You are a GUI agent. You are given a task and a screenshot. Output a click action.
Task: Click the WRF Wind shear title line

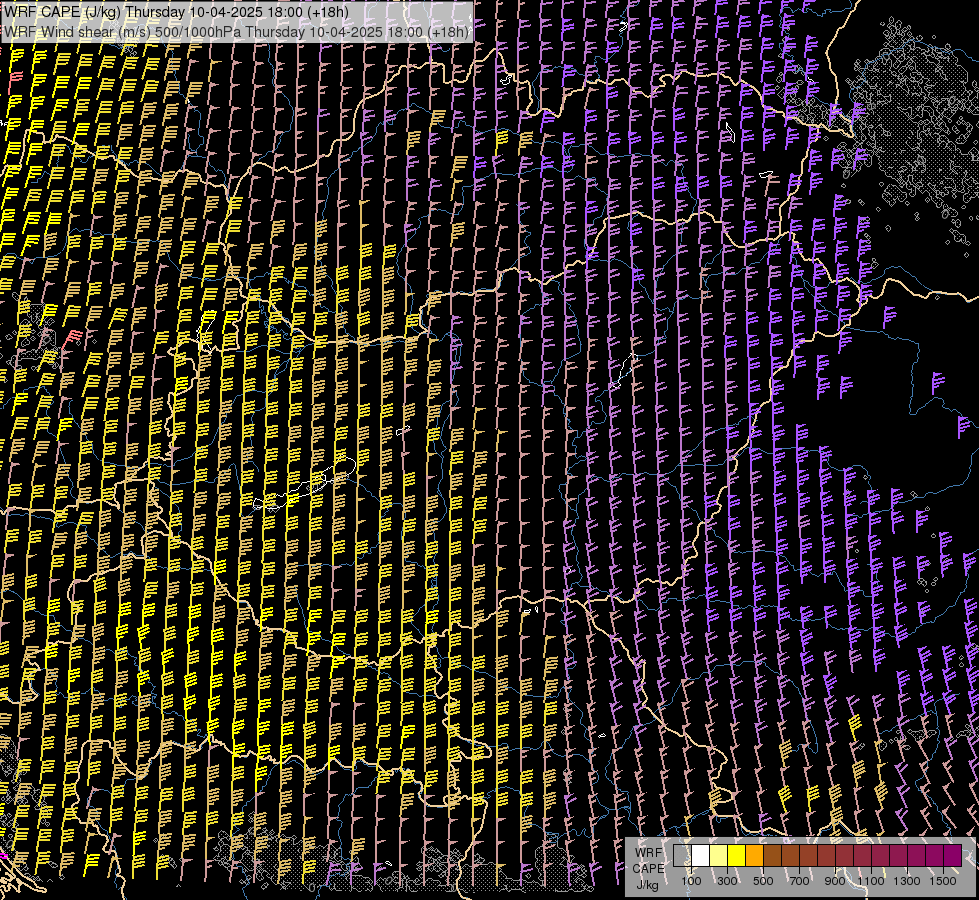point(235,32)
